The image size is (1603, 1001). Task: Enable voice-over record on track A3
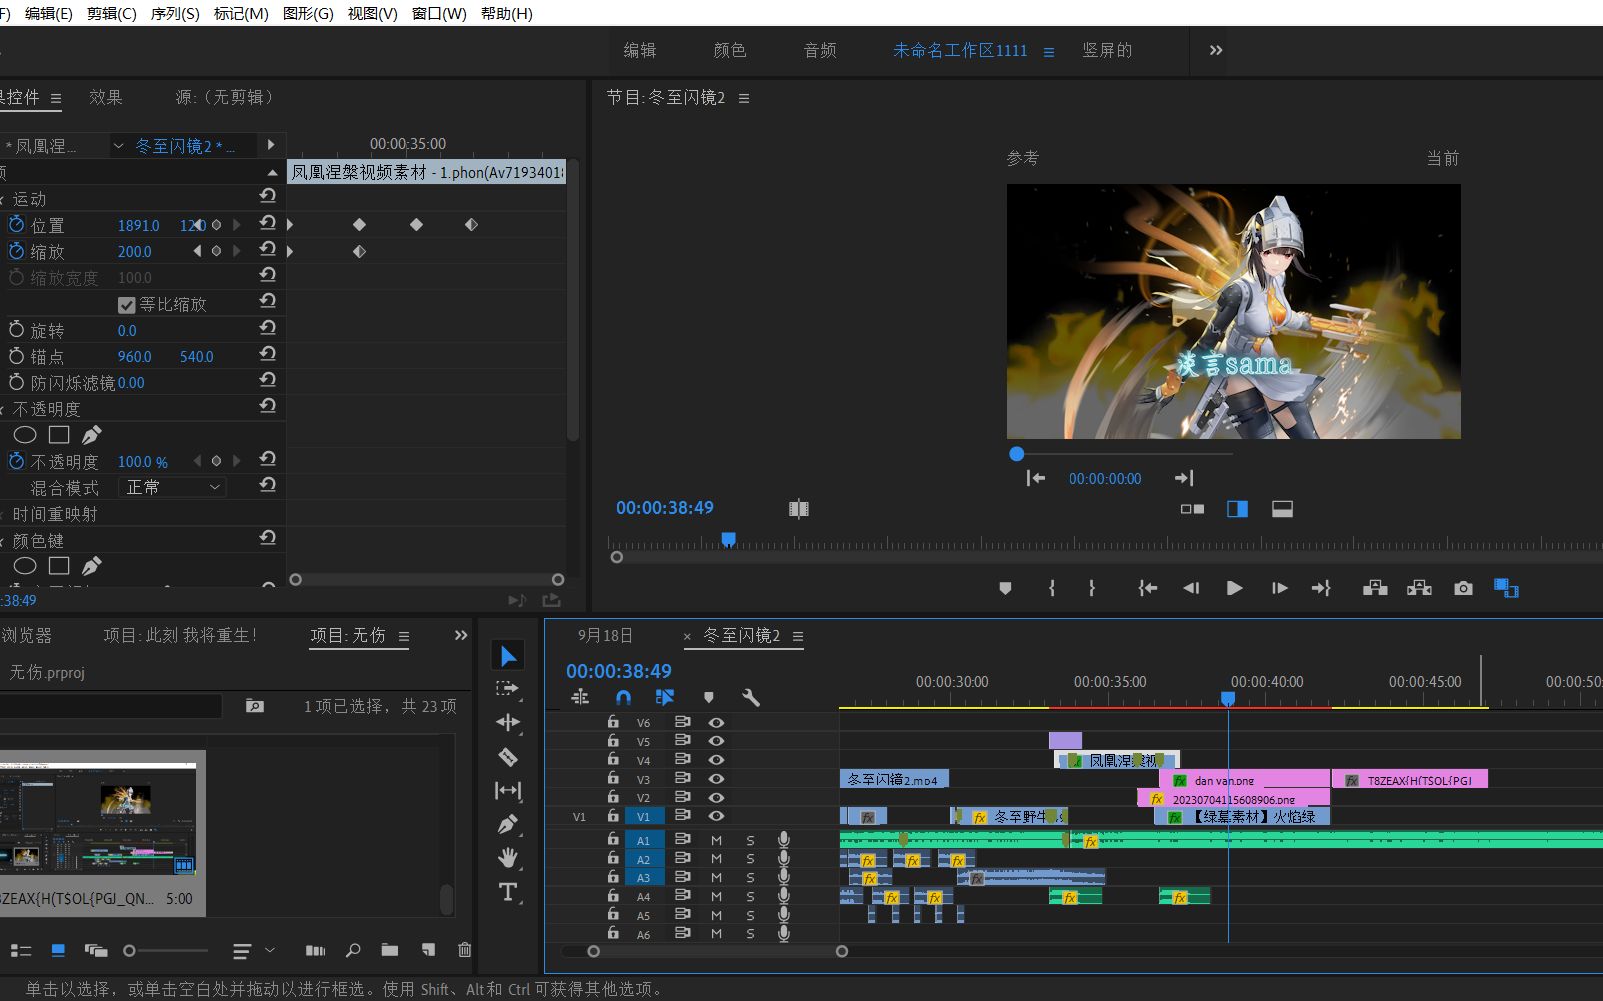tap(784, 878)
